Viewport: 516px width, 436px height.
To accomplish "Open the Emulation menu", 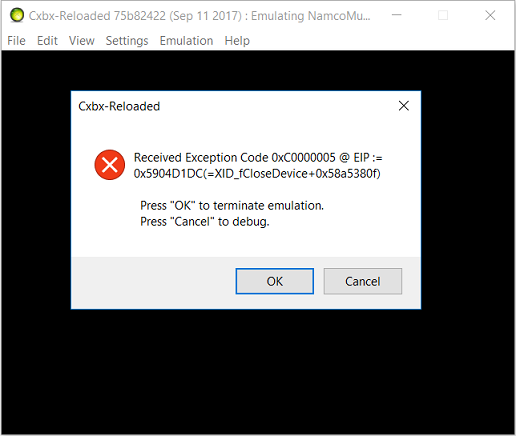I will (x=186, y=41).
